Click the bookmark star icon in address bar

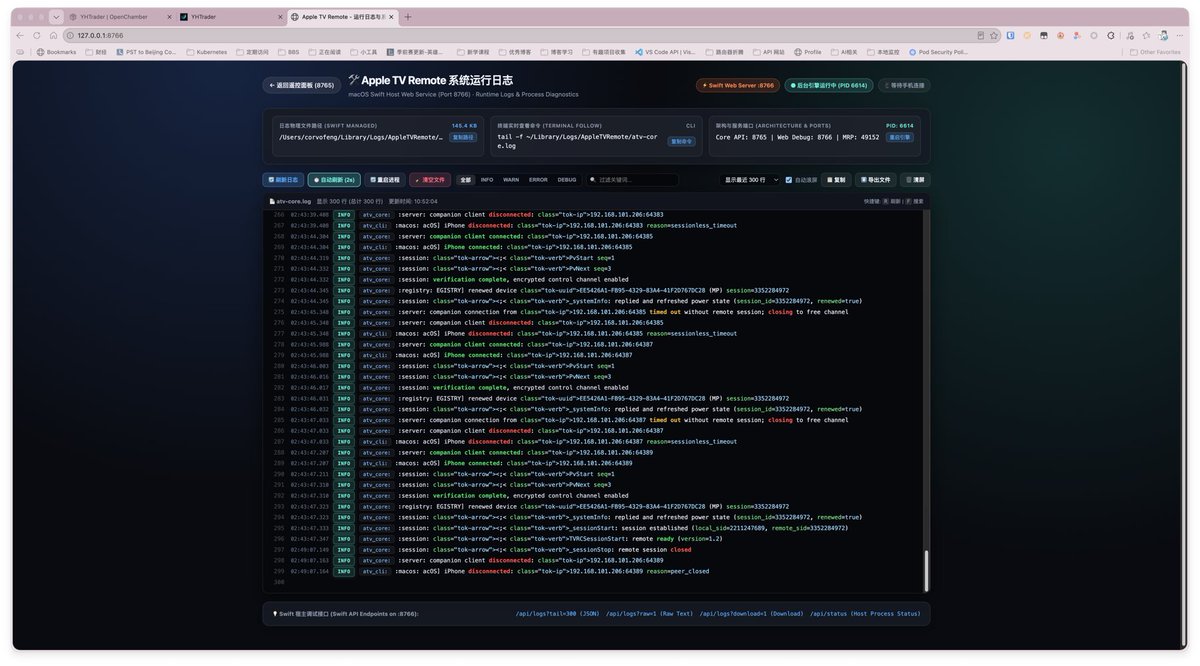coord(994,35)
